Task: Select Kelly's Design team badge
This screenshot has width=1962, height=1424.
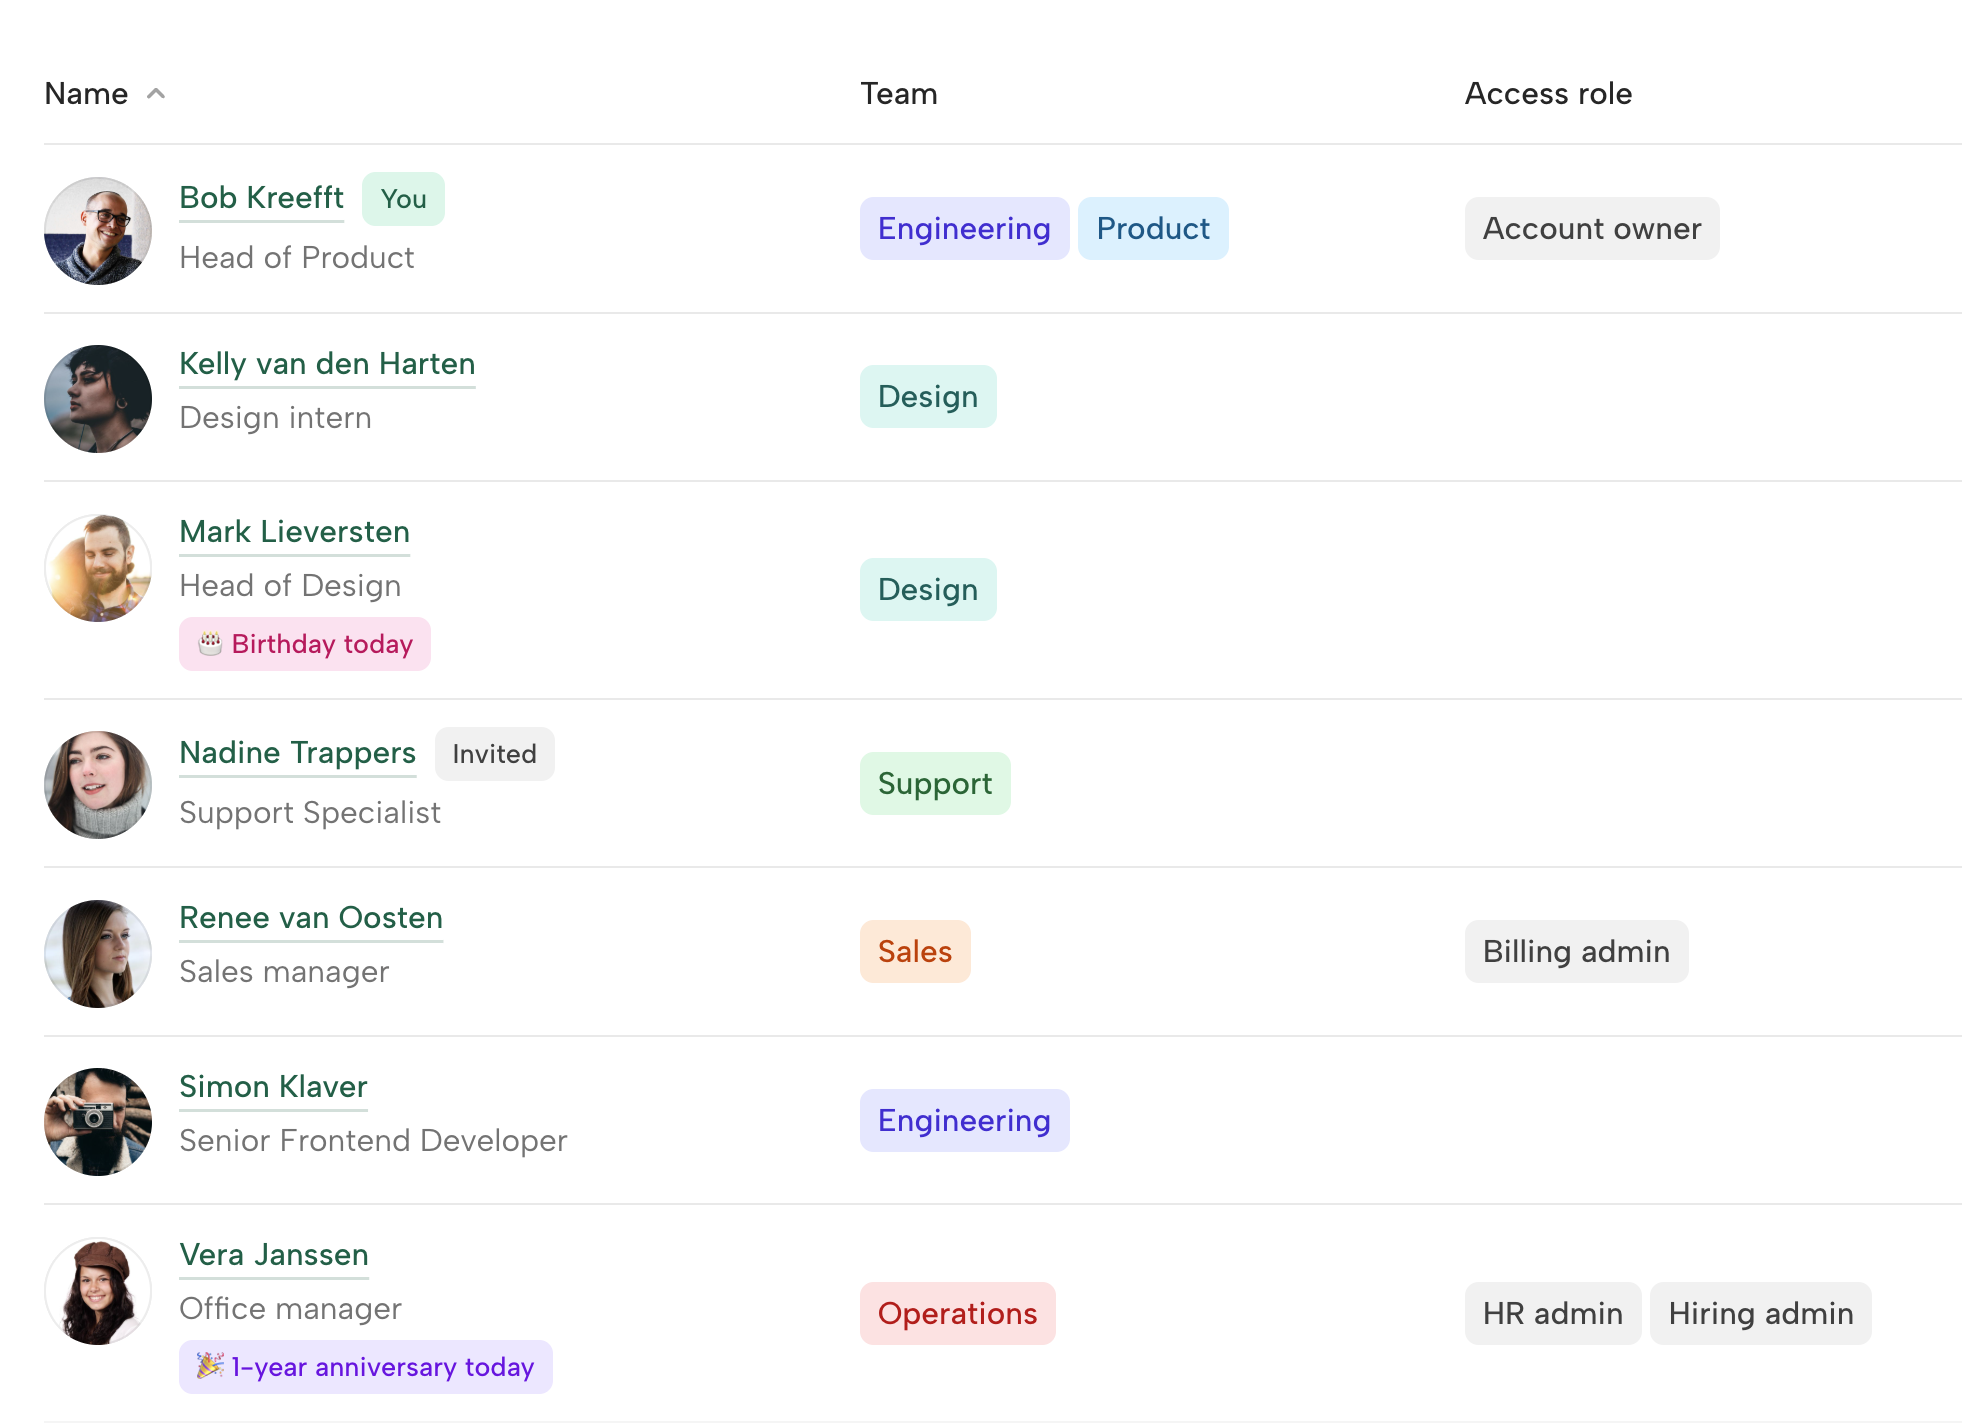Action: pyautogui.click(x=927, y=396)
